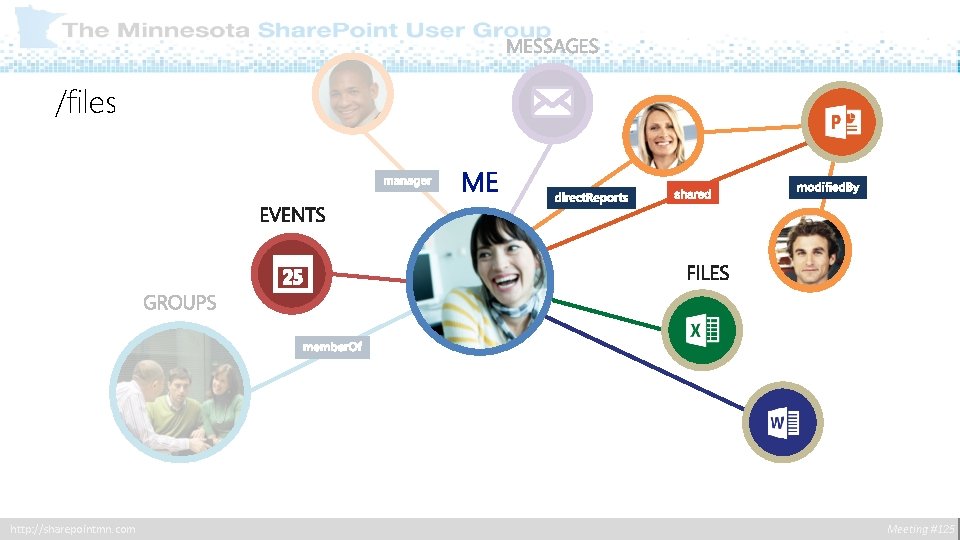Click the Events calendar icon

tap(291, 274)
